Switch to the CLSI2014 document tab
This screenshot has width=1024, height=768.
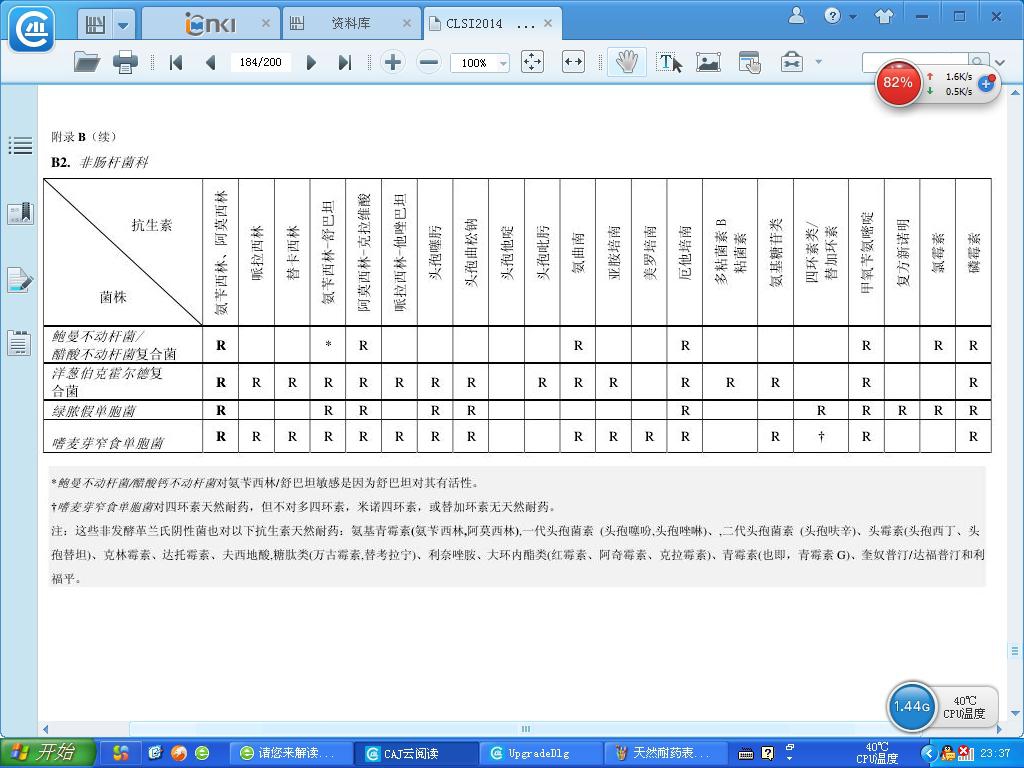(490, 22)
